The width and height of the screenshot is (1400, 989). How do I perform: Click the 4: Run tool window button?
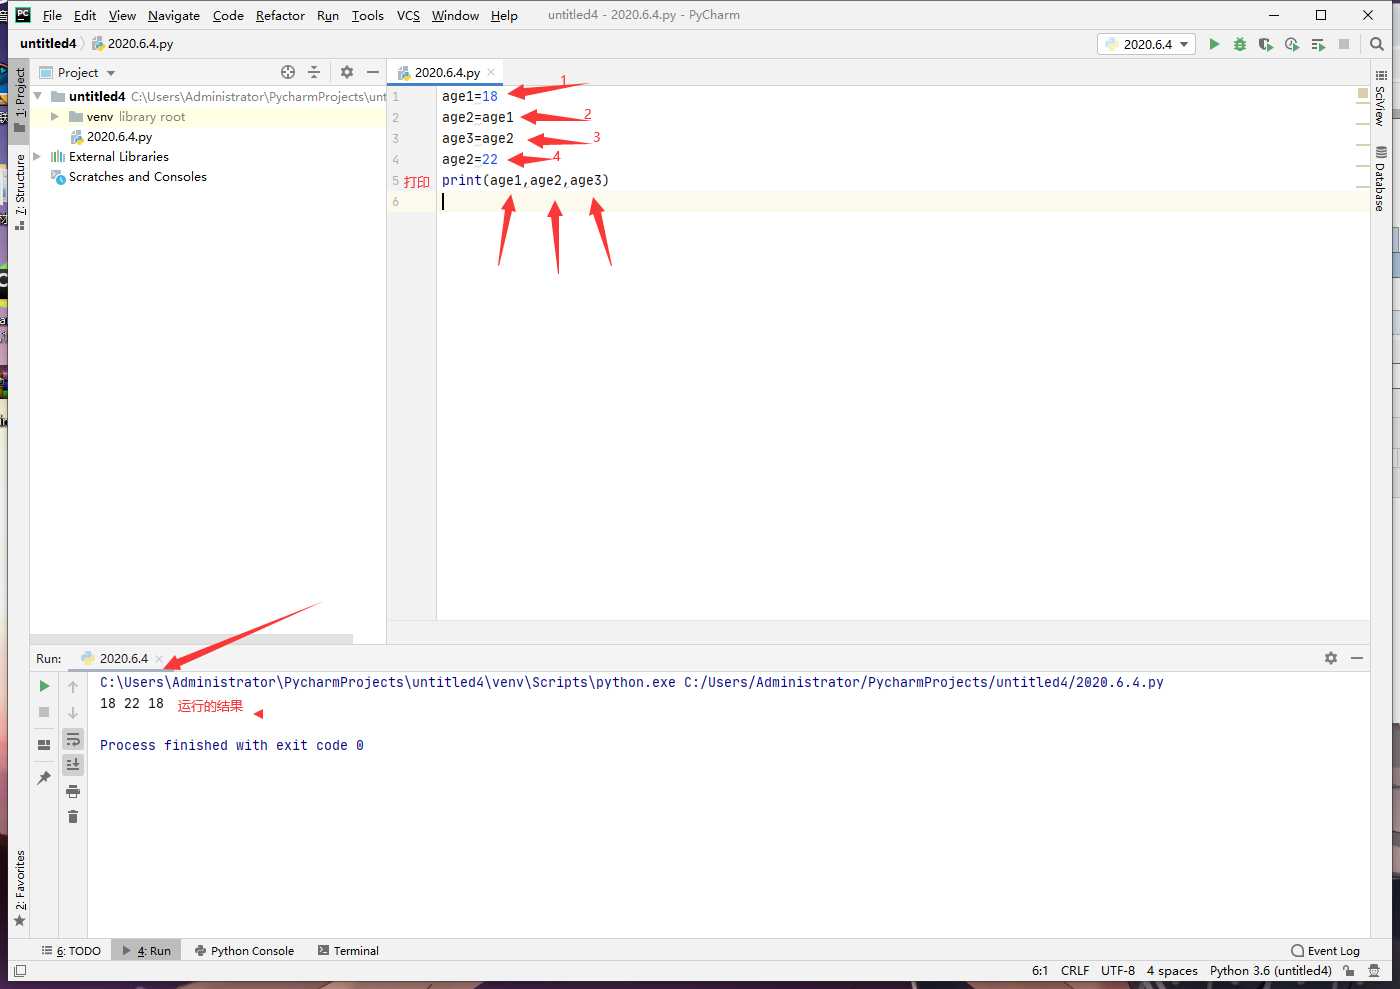146,950
